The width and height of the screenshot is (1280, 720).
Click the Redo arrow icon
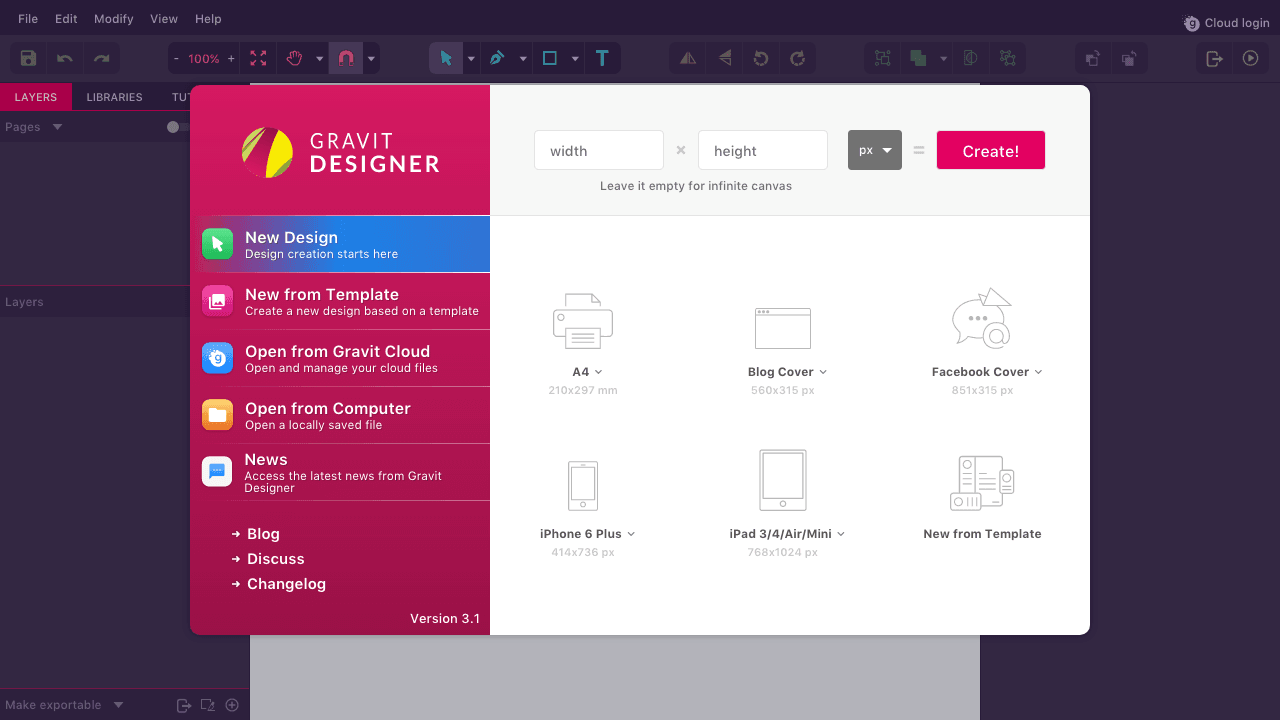click(101, 59)
